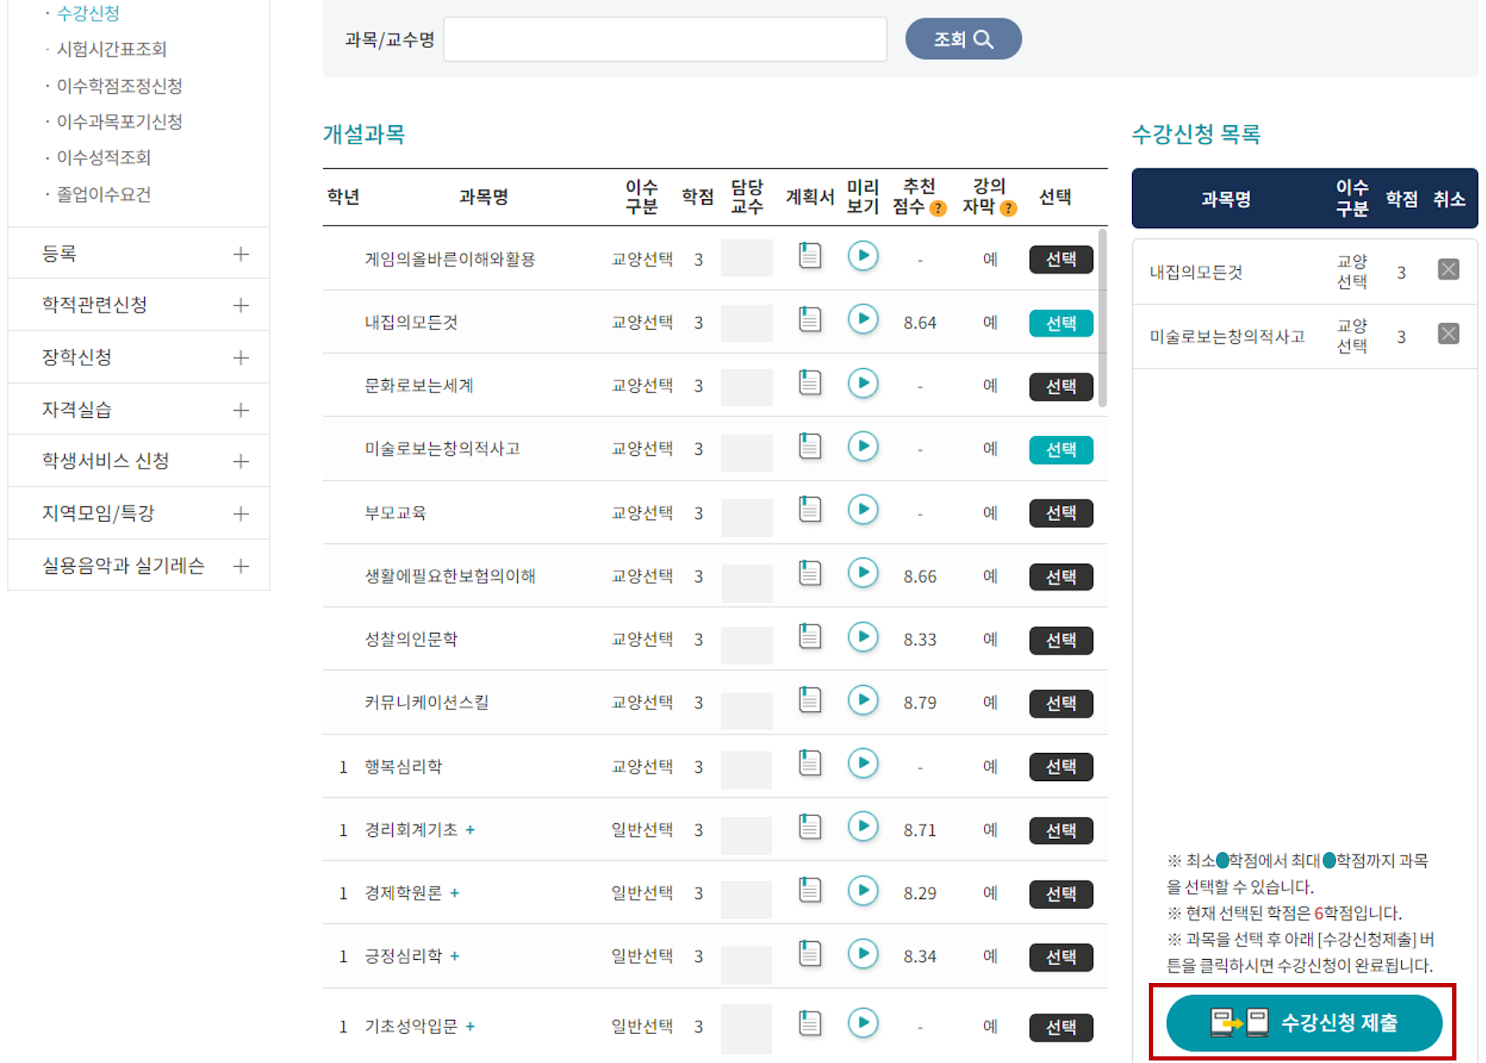Play the preview video for 행복심리학
Screen dimensions: 1486x1063
coord(862,764)
